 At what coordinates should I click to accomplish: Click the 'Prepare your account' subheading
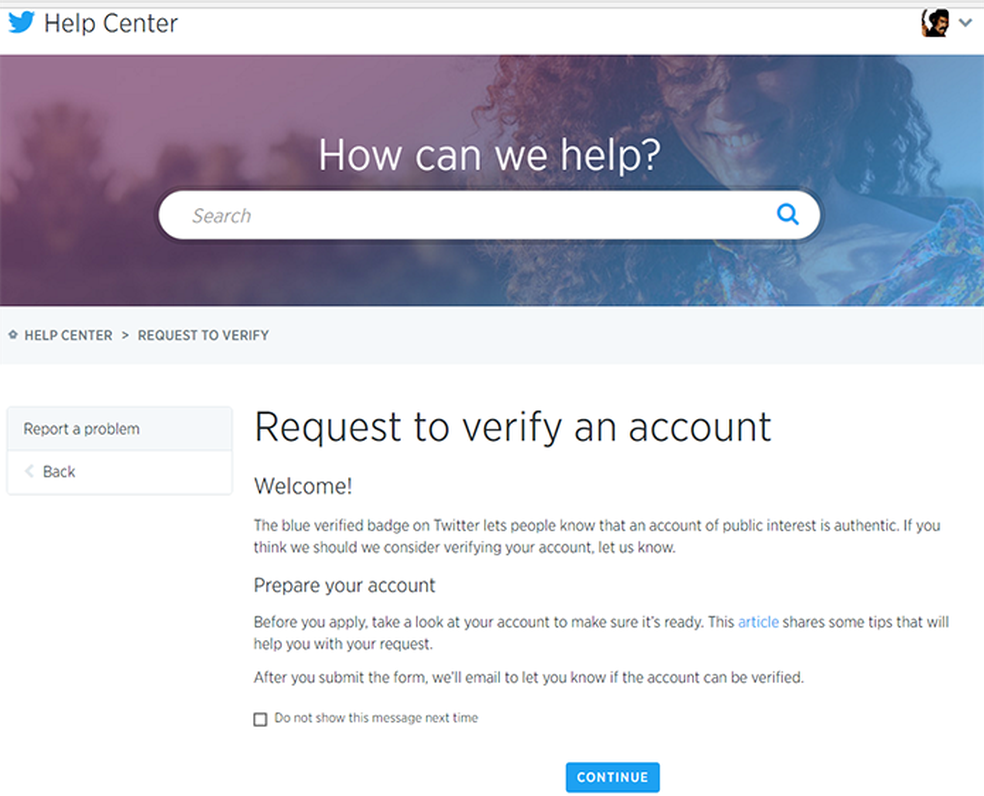pos(345,585)
